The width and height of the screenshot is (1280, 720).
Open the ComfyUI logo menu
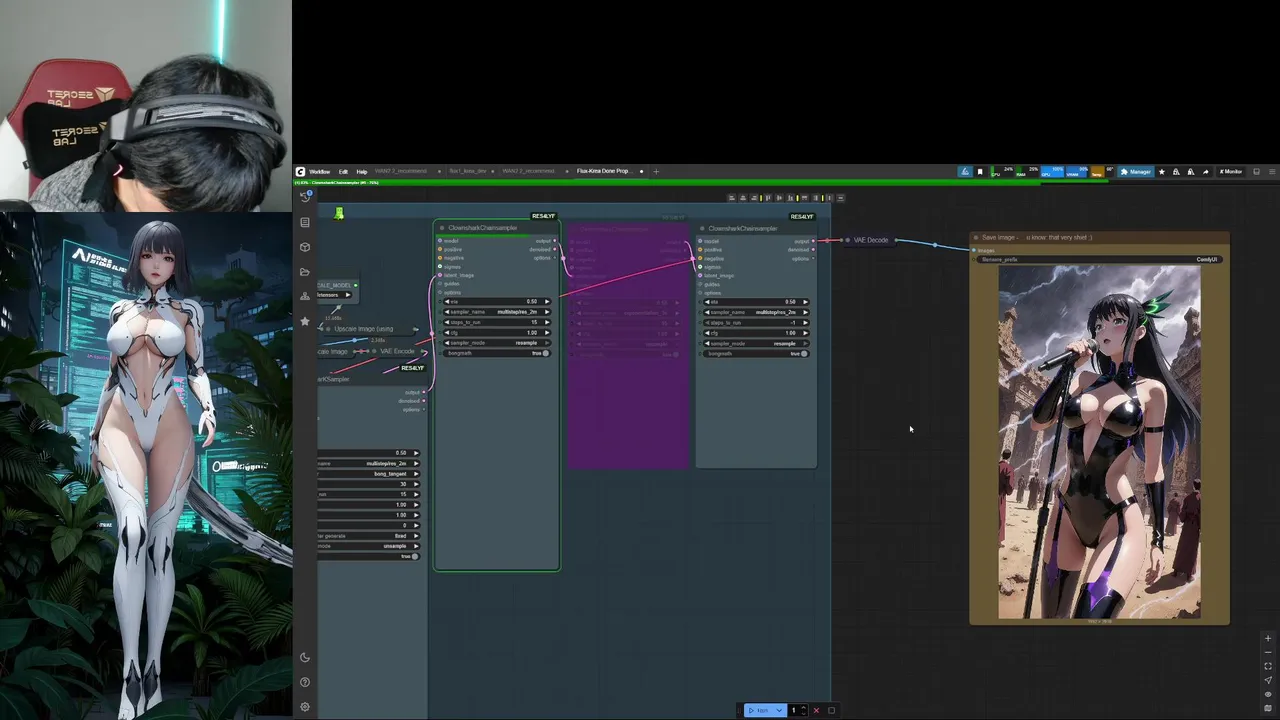(x=300, y=171)
